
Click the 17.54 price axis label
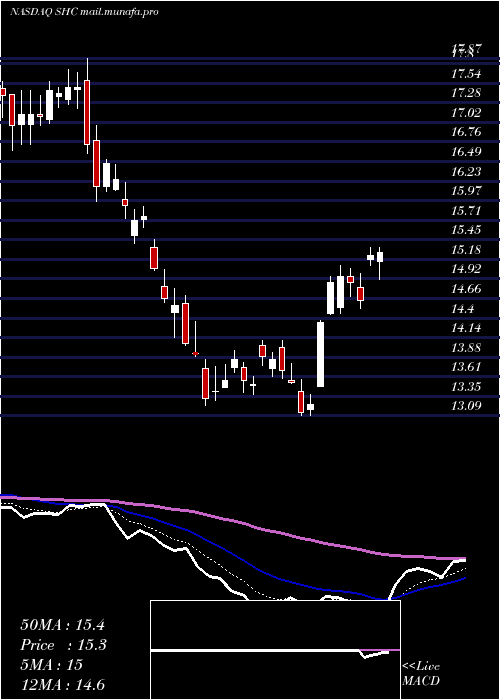[466, 74]
